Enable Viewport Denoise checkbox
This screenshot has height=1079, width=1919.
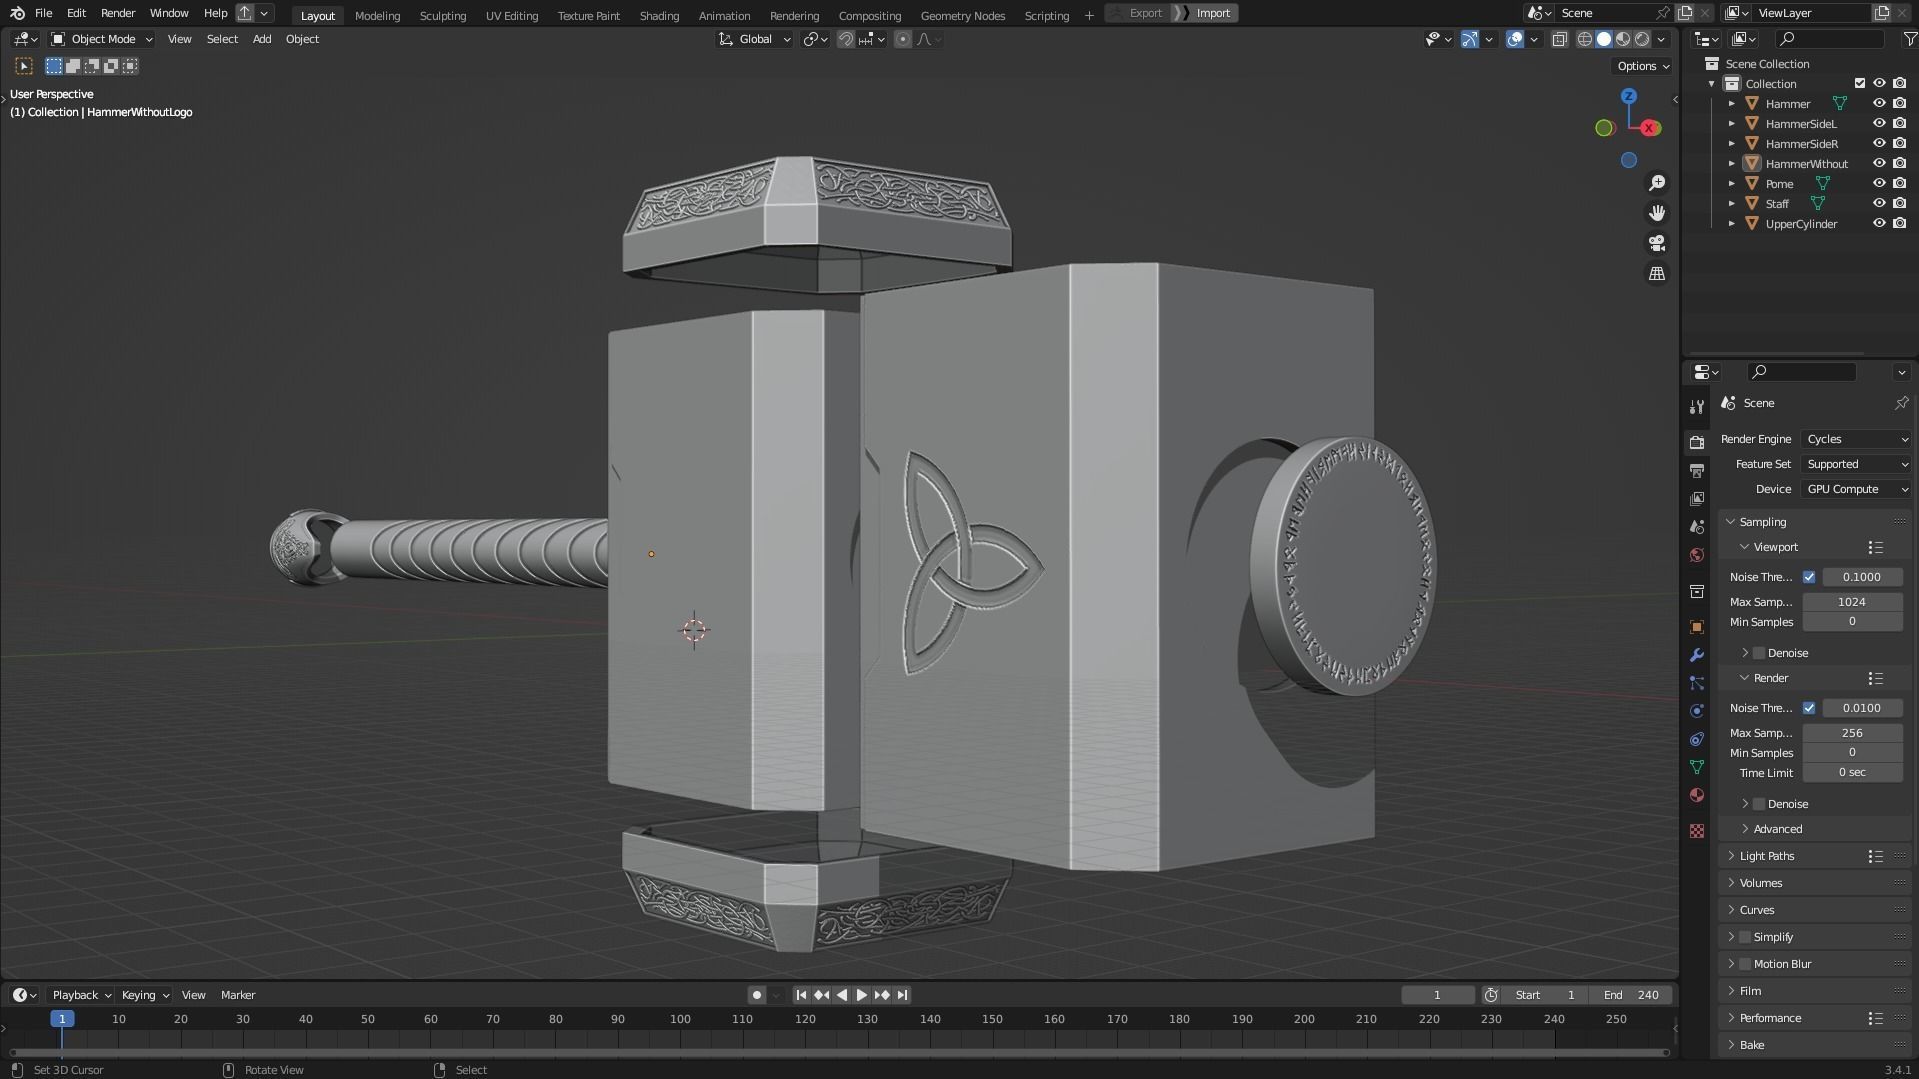pyautogui.click(x=1759, y=653)
